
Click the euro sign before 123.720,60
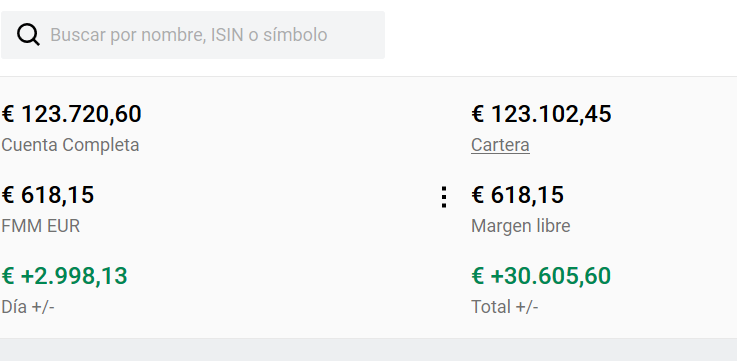(x=8, y=114)
